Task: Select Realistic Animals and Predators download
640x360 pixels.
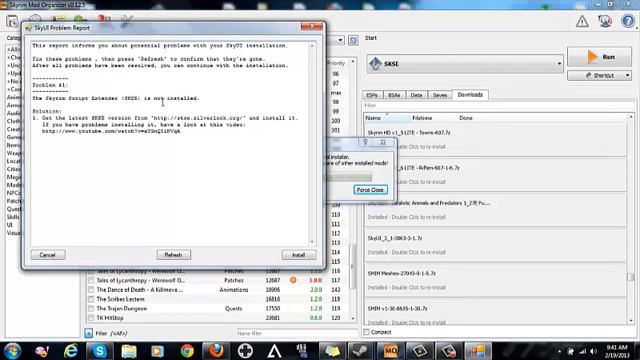Action: (495, 210)
